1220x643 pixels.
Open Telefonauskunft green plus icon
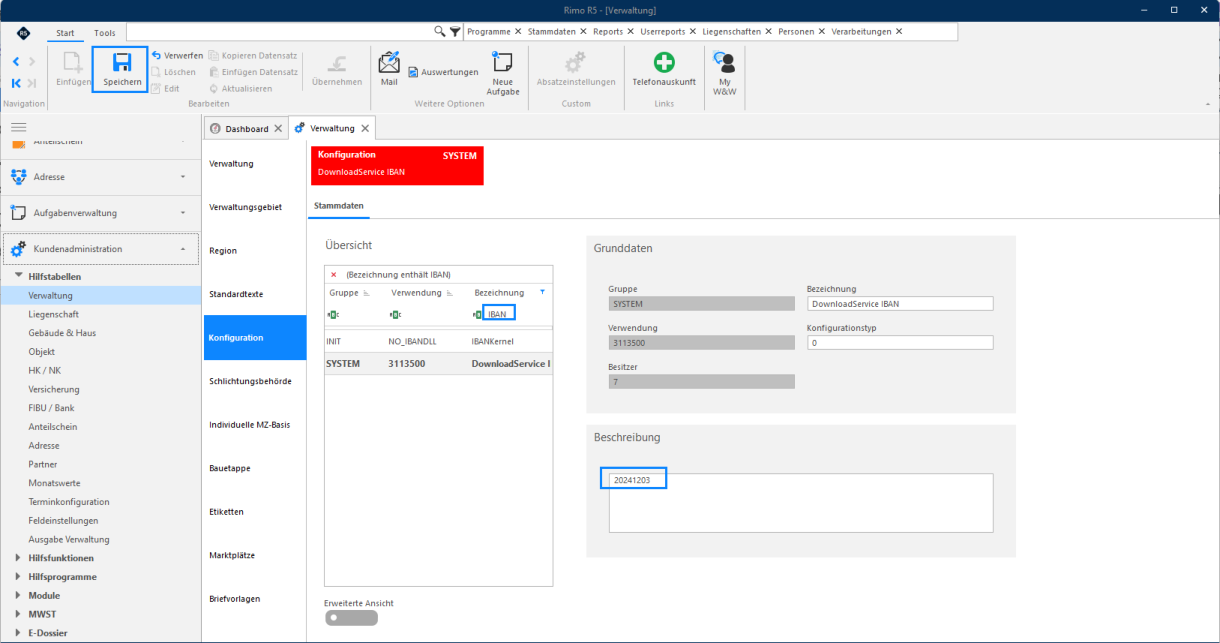click(664, 69)
